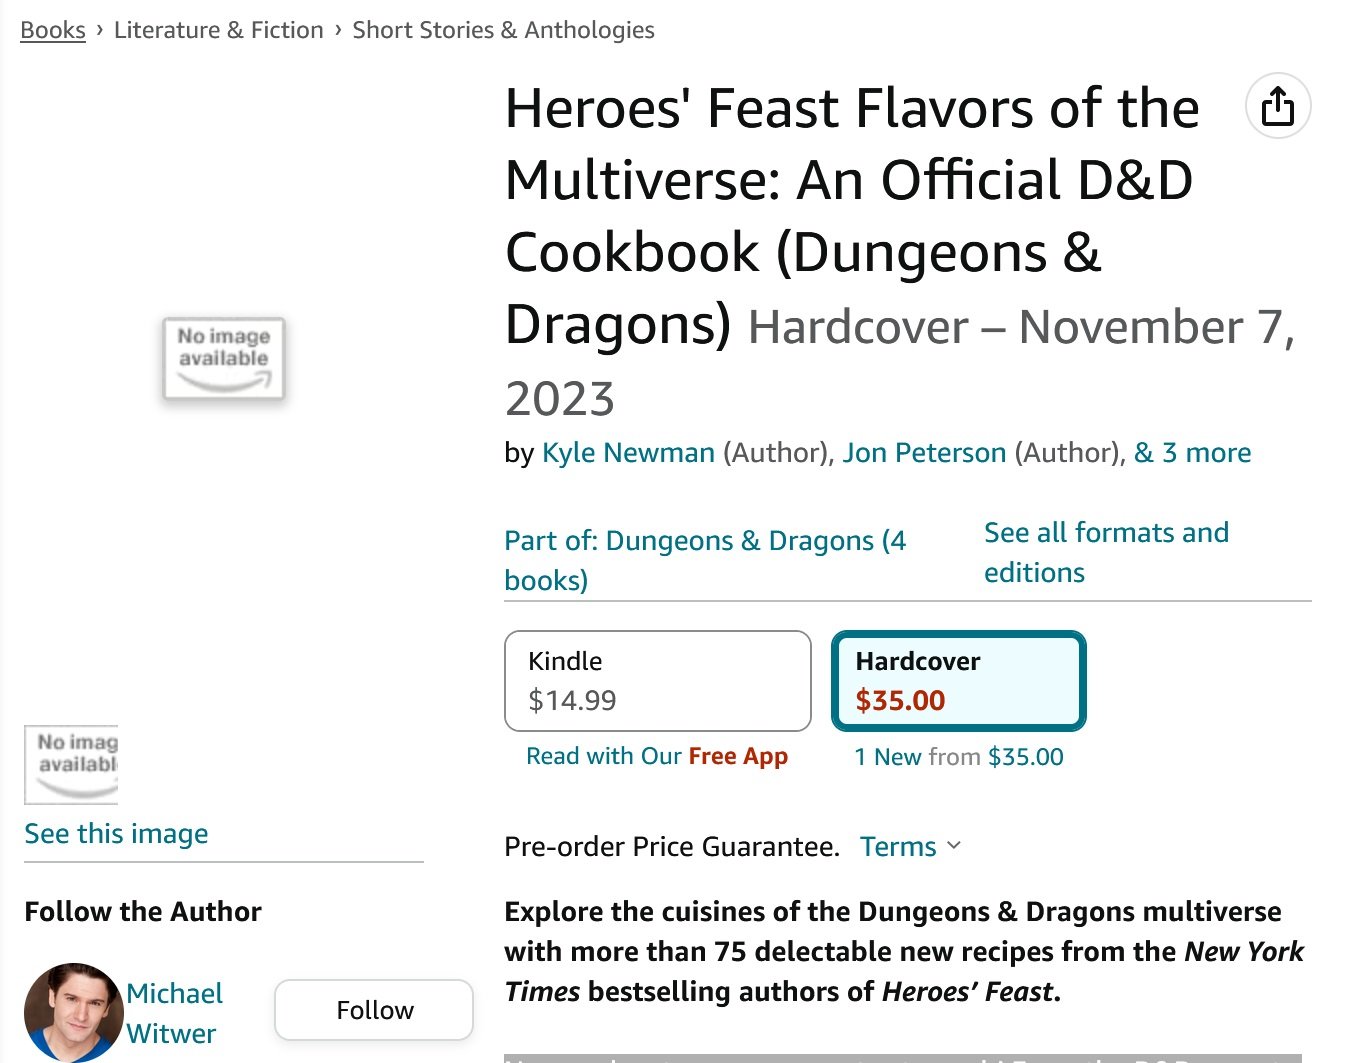
Task: Follow author Michael Witwer
Action: pyautogui.click(x=373, y=1010)
